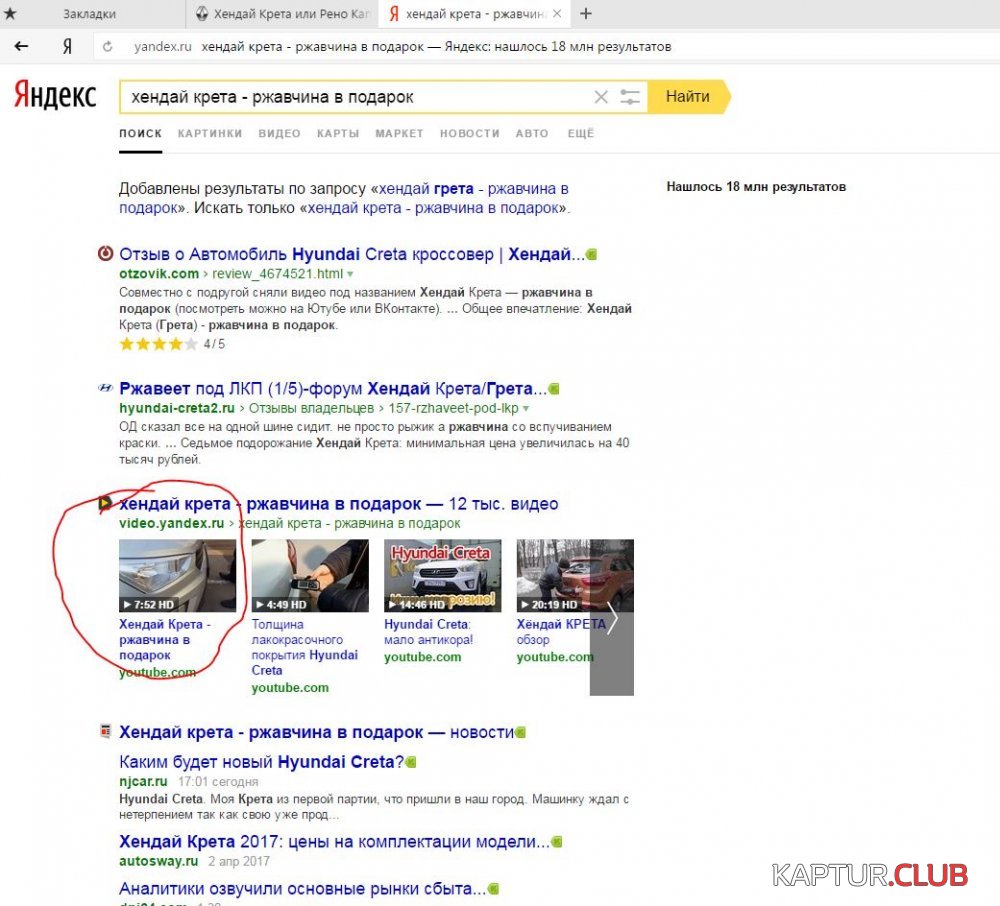Viewport: 1000px width, 906px height.
Task: Open advanced search settings sliders icon
Action: 630,97
